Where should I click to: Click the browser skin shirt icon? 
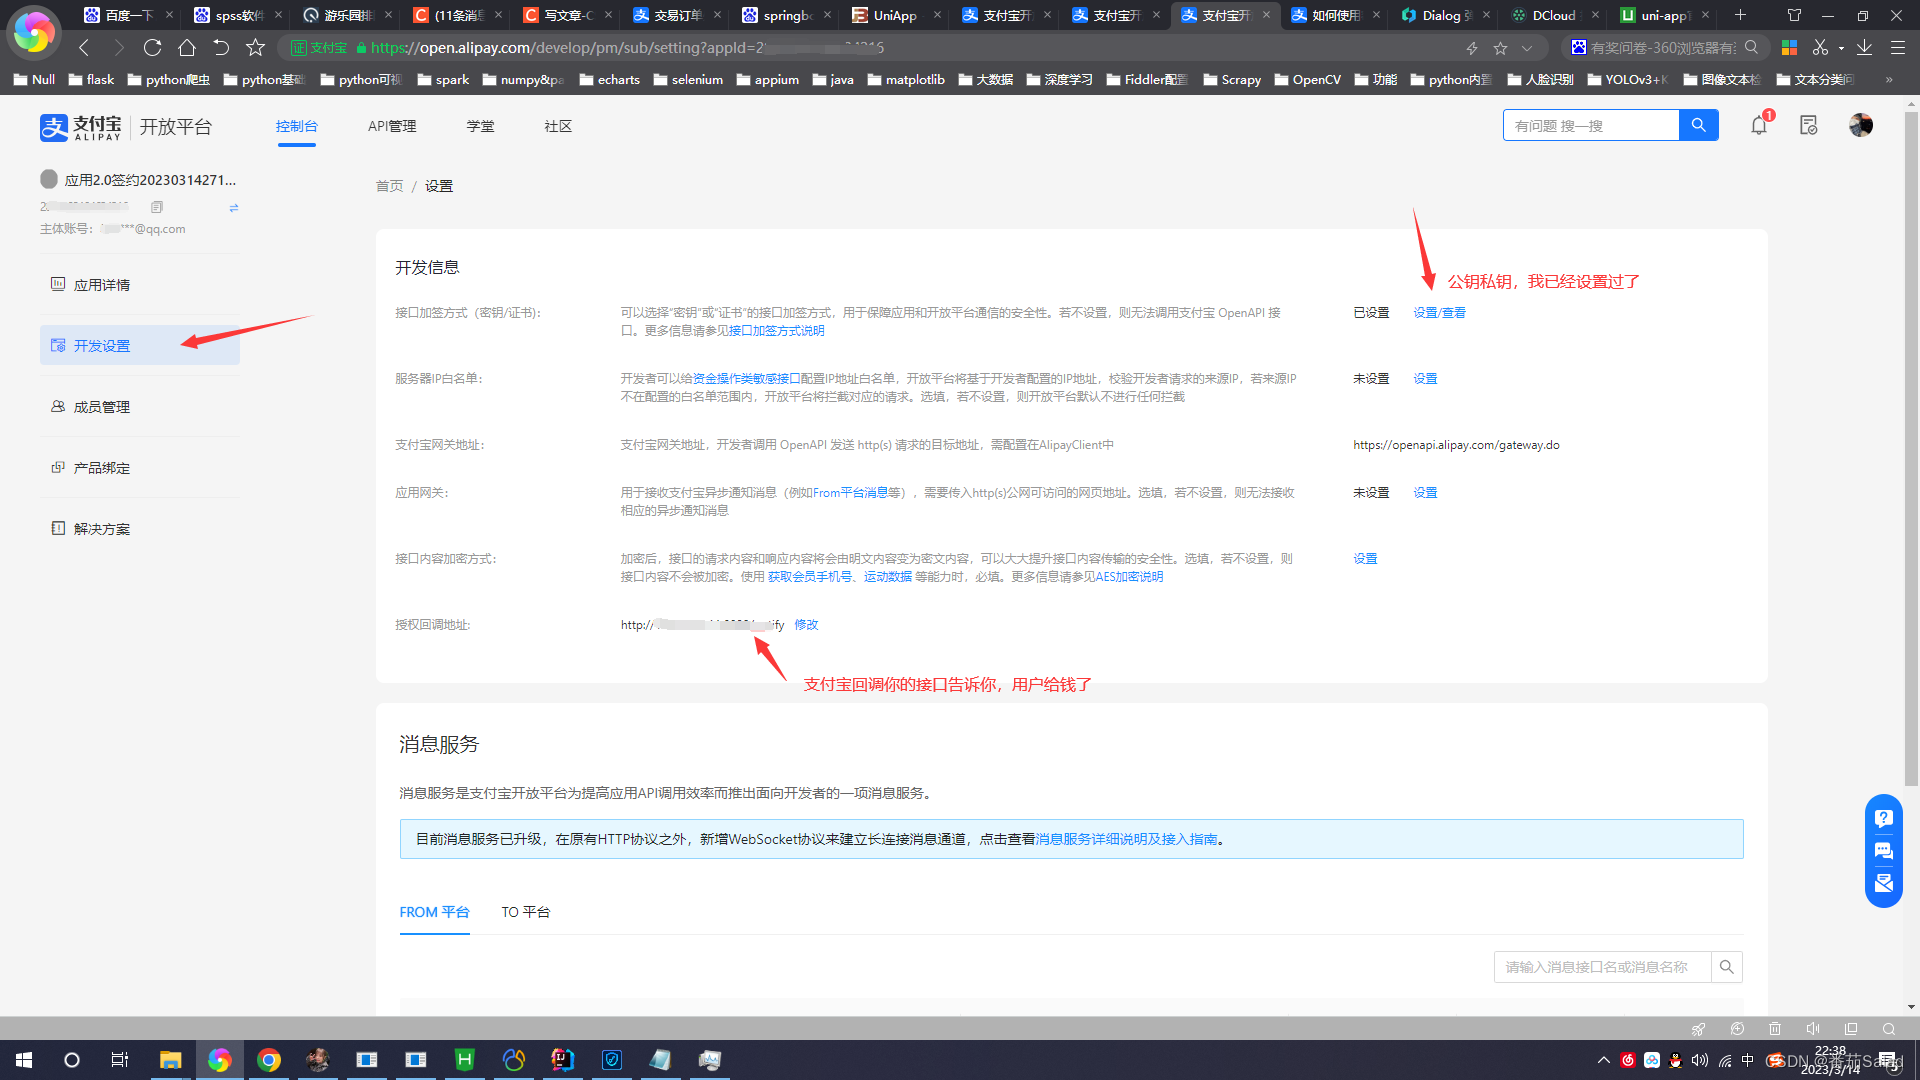(1794, 15)
